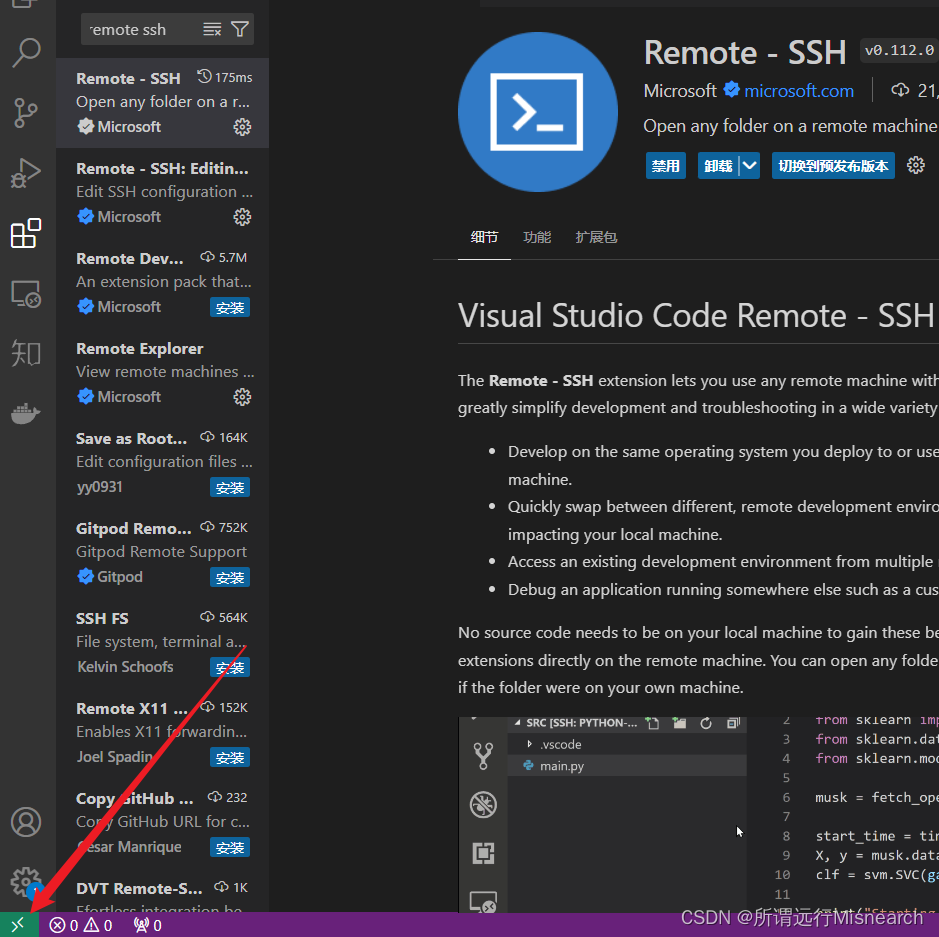This screenshot has height=937, width=939.
Task: Click the v0.112.0 version badge
Action: pyautogui.click(x=899, y=50)
